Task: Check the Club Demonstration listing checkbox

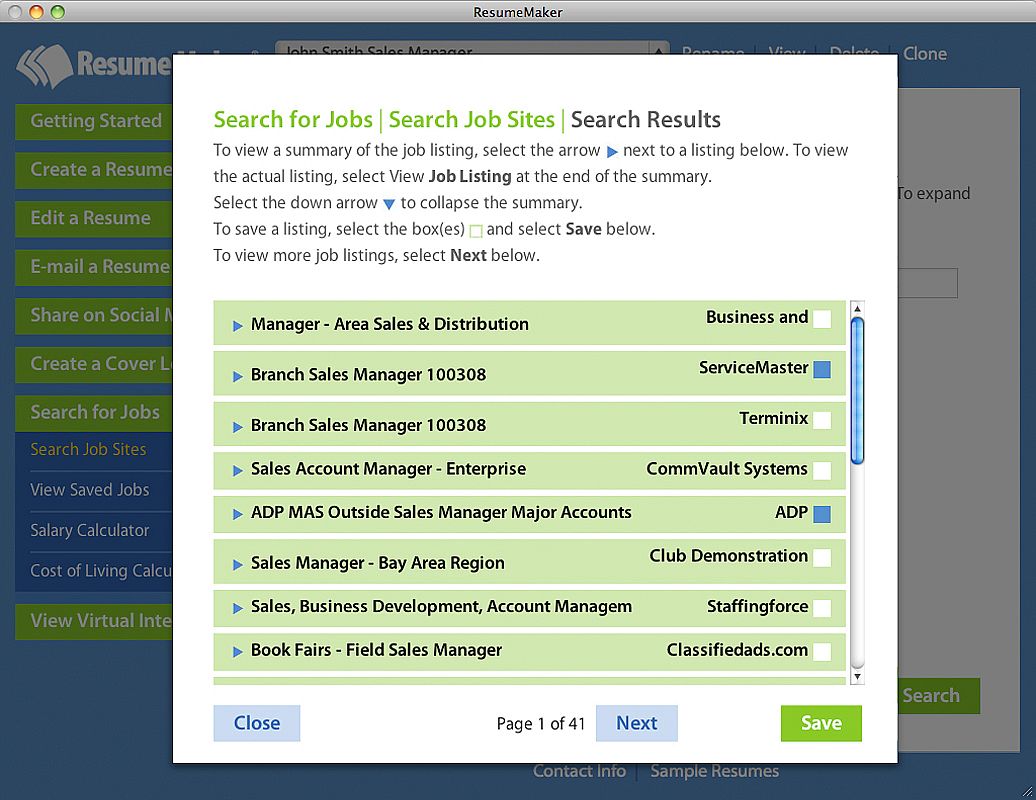Action: (x=822, y=558)
